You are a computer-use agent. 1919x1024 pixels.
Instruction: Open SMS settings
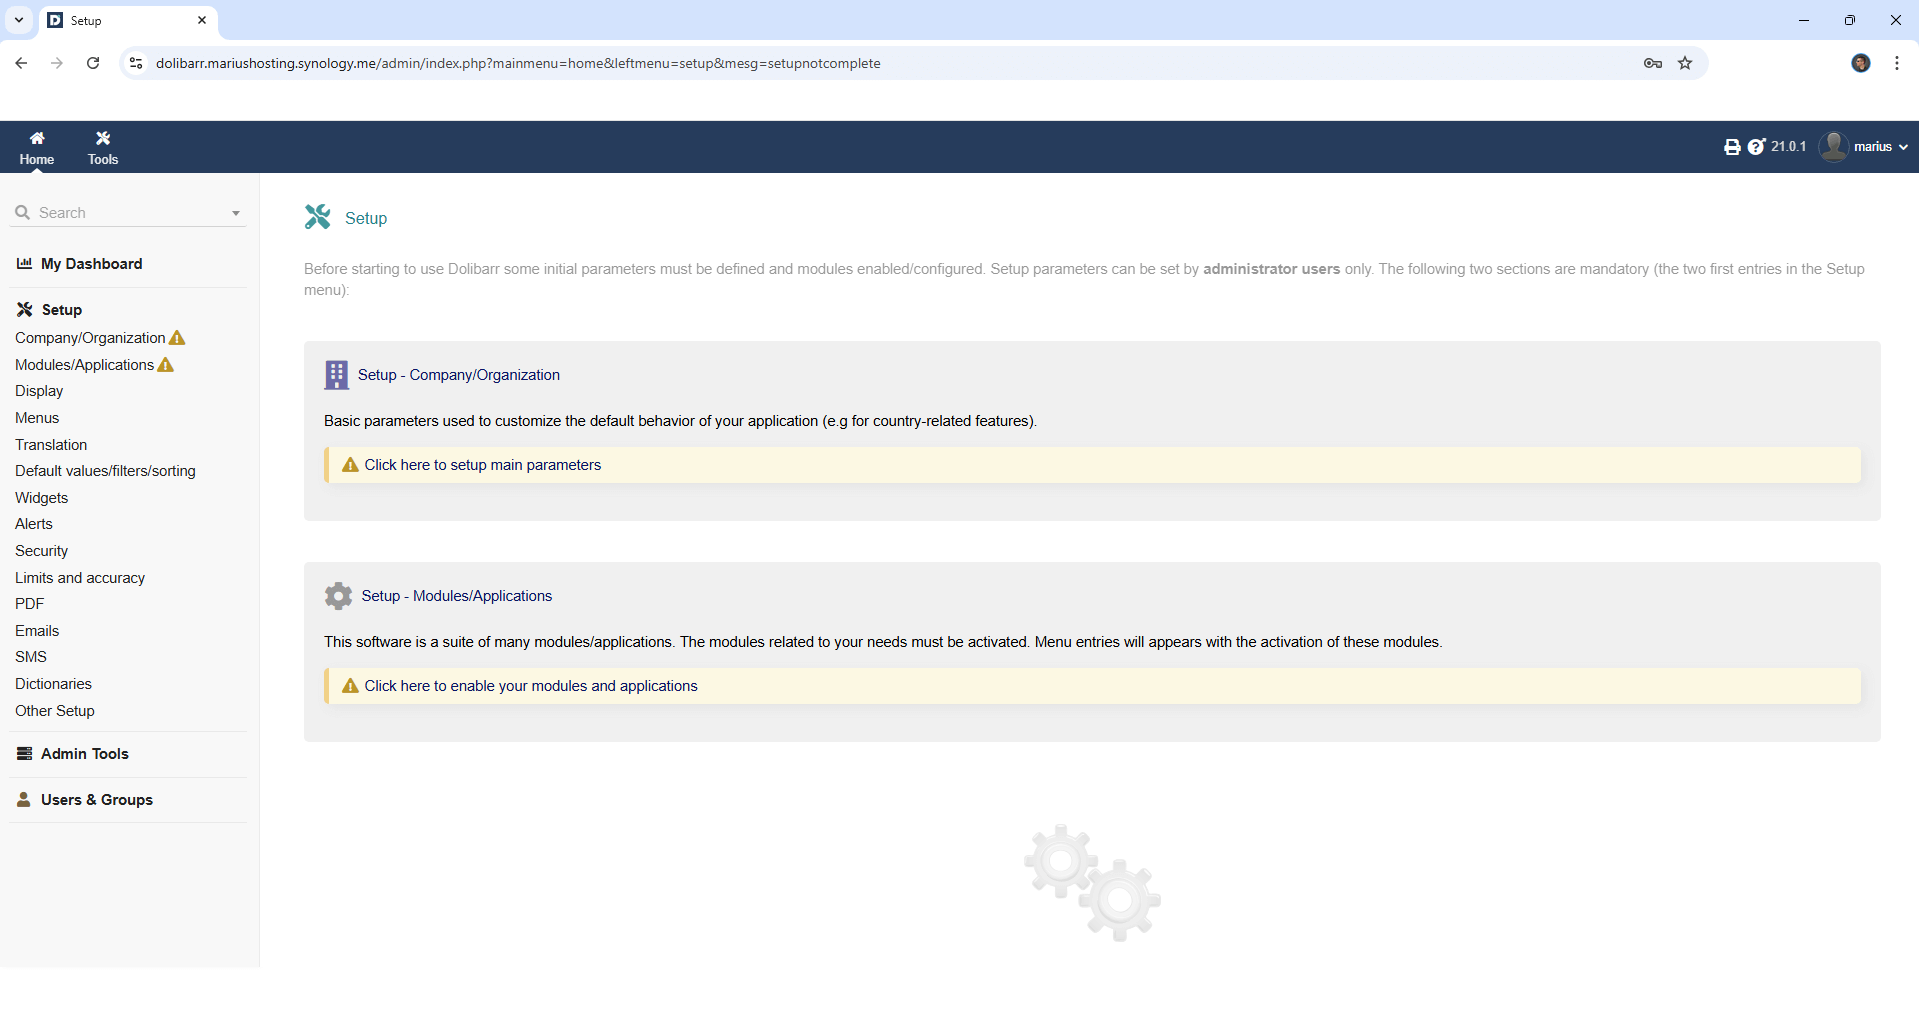[31, 657]
